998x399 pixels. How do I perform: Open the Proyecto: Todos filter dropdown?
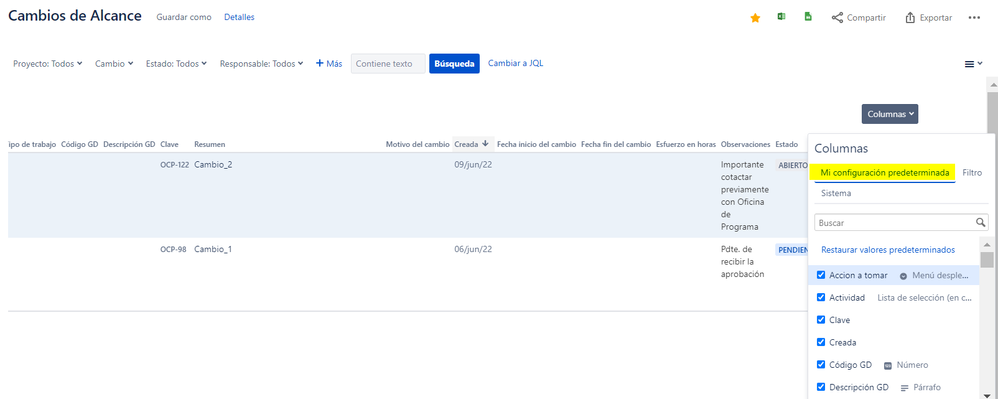pyautogui.click(x=48, y=64)
